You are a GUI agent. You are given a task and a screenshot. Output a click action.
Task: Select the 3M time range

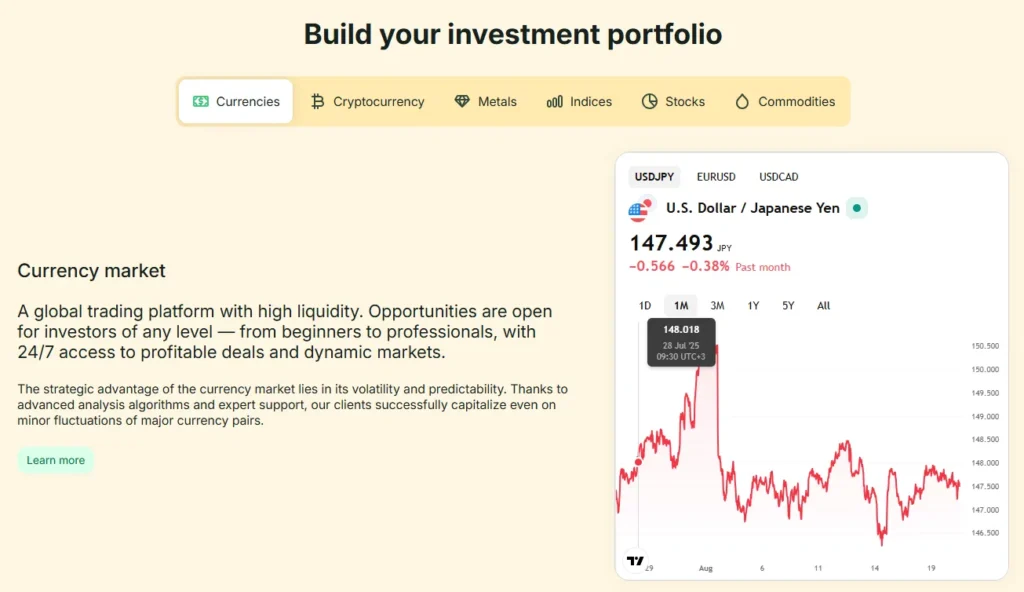717,306
